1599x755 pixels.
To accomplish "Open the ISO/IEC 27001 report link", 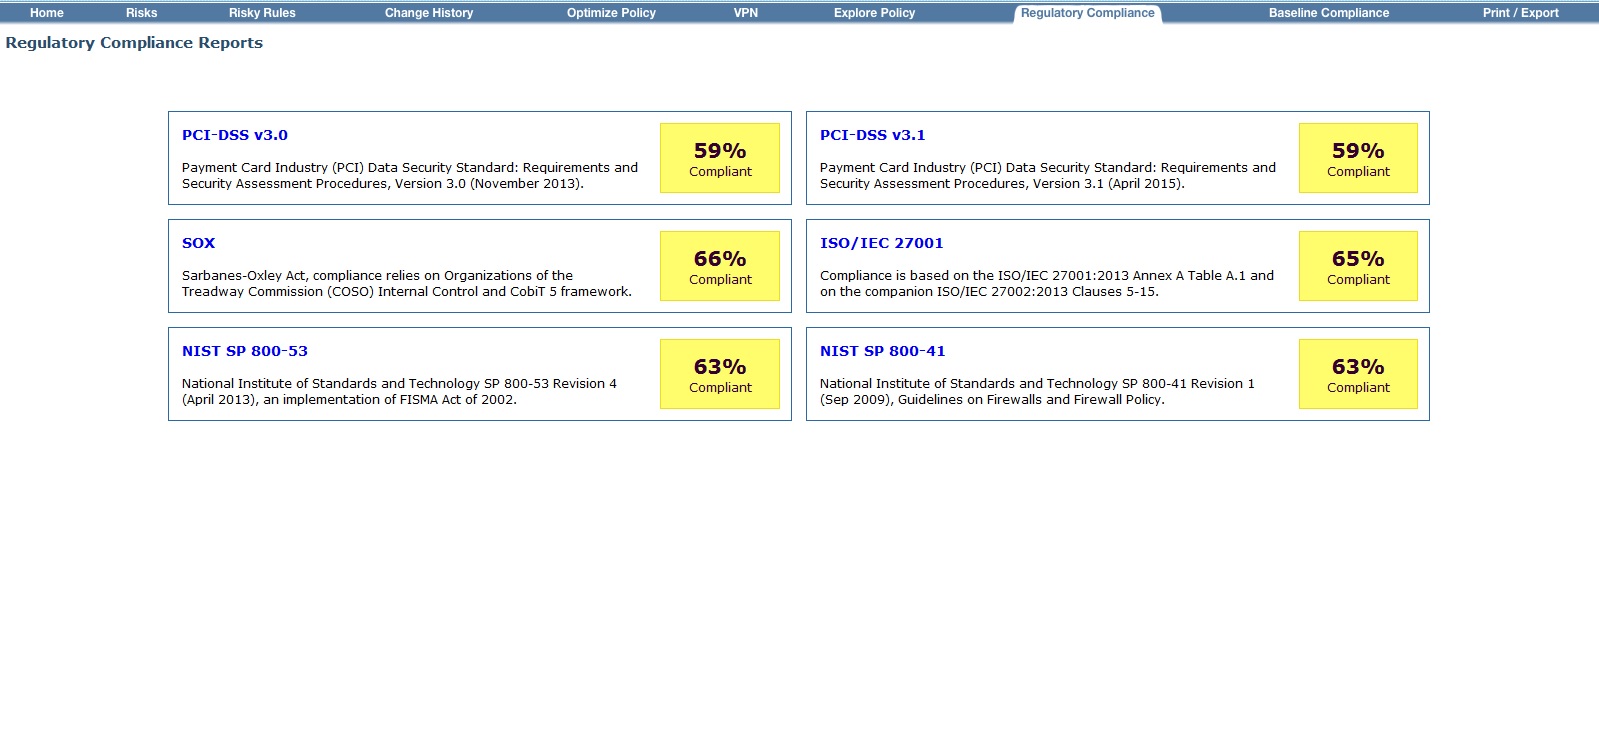I will click(x=881, y=243).
